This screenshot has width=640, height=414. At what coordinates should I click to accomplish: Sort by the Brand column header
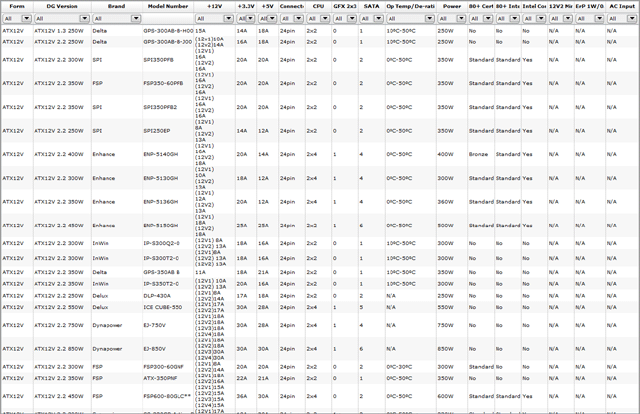click(117, 6)
